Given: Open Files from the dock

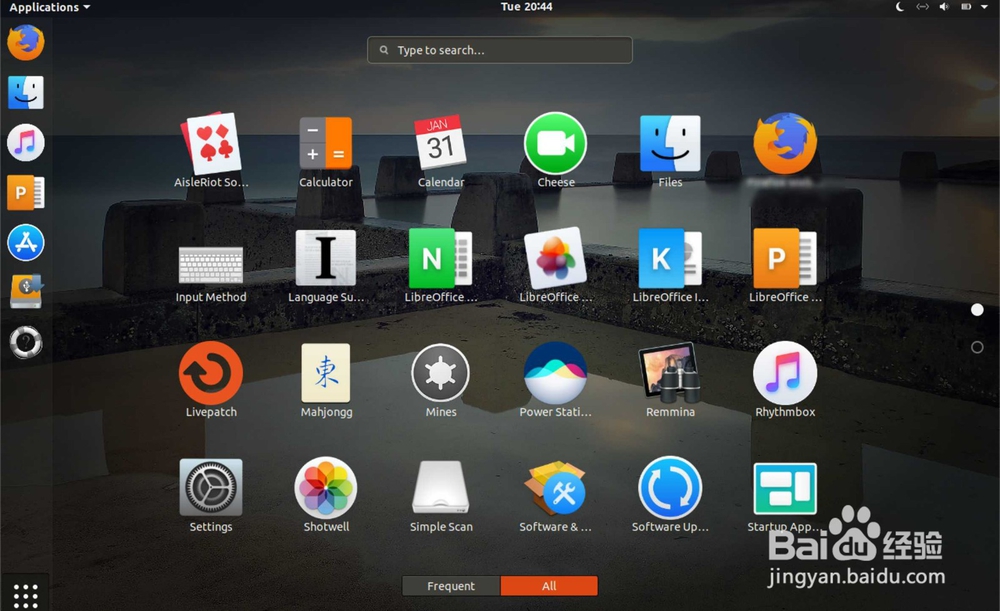Looking at the screenshot, I should 26,92.
